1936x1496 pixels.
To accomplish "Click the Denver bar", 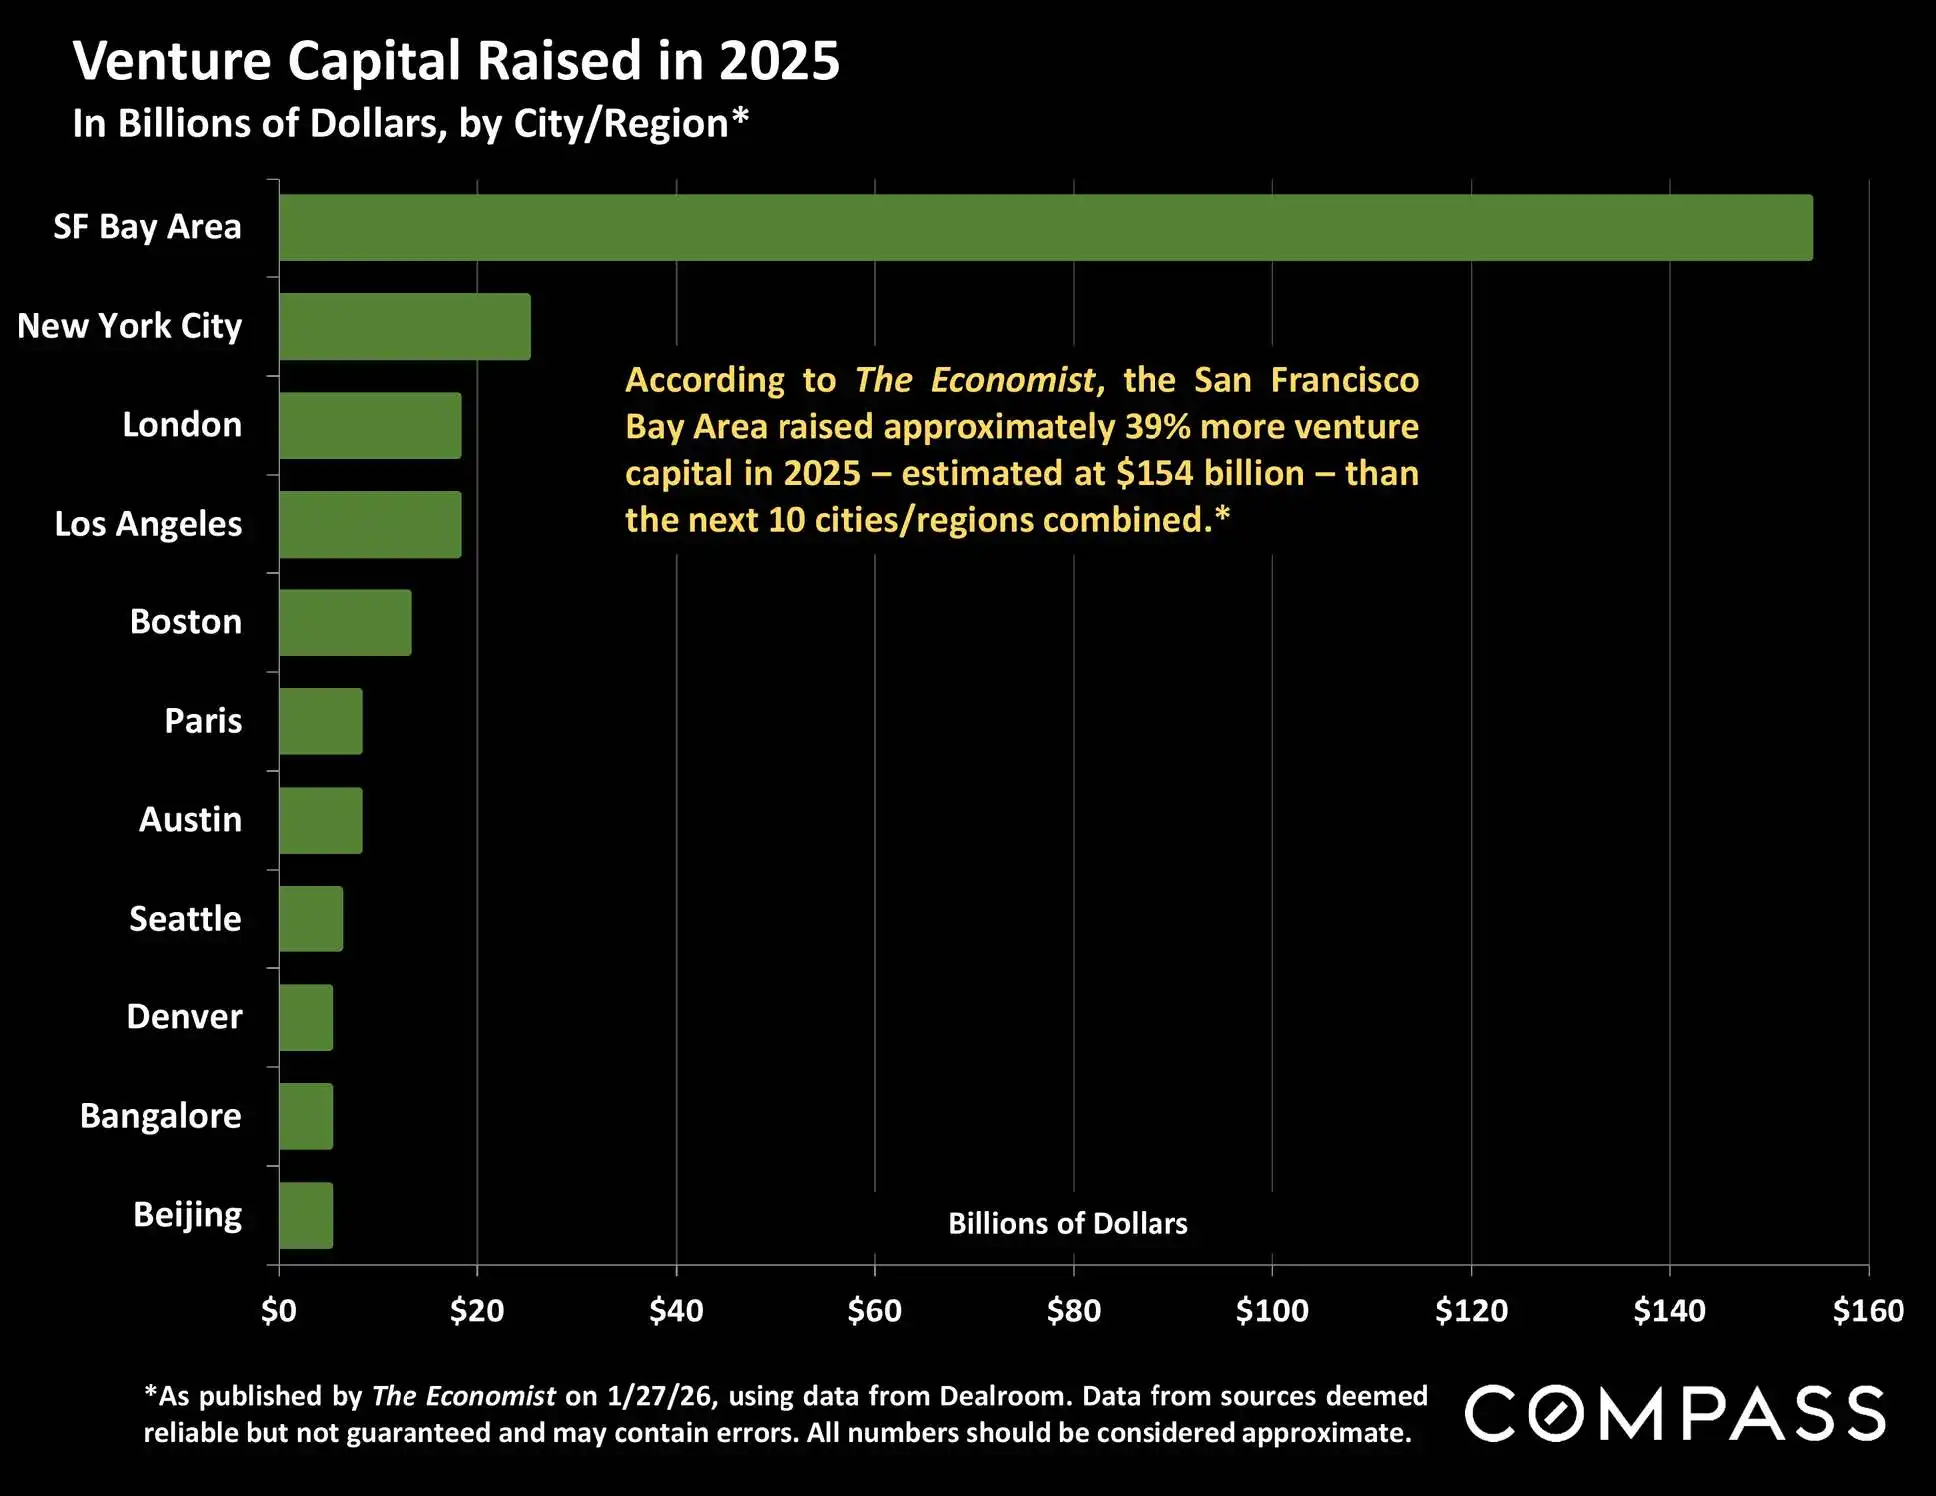I will [x=306, y=1017].
